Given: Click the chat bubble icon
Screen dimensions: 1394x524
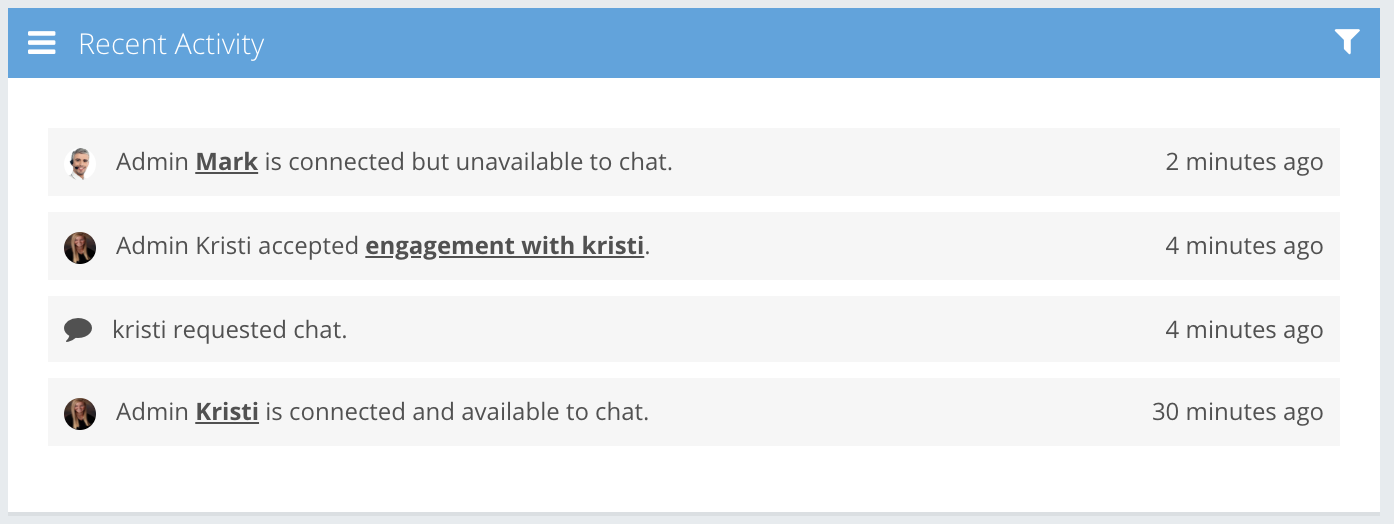Looking at the screenshot, I should pos(78,330).
